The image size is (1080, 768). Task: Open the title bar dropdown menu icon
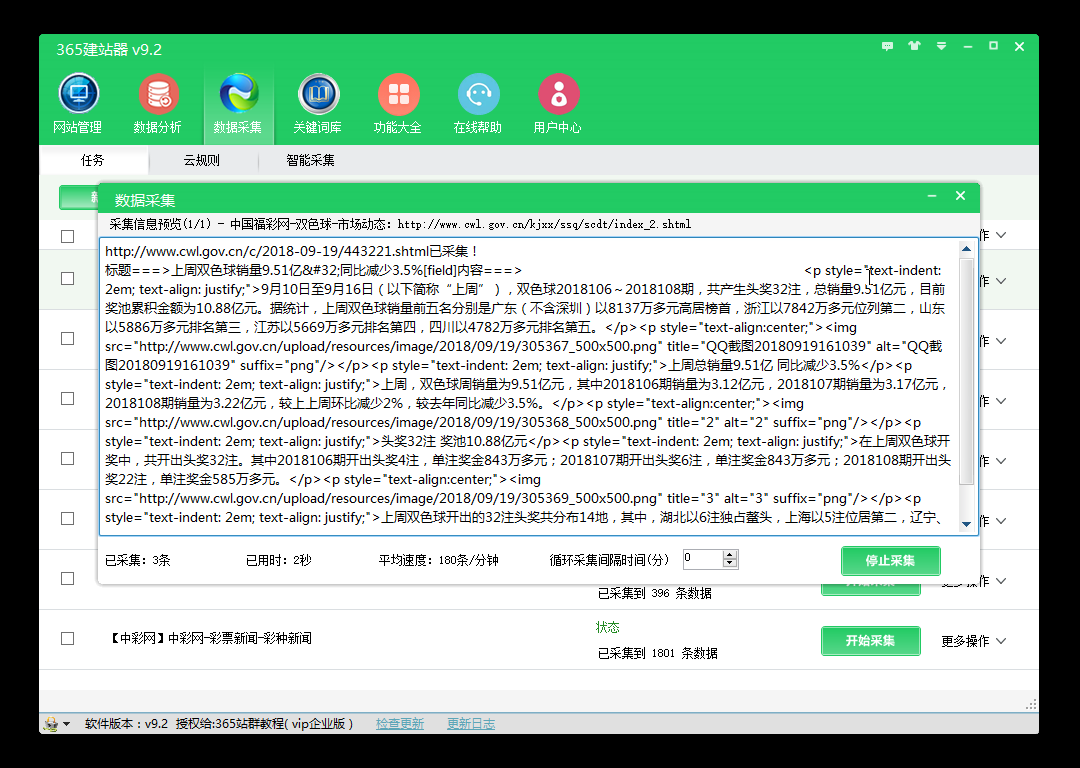click(x=941, y=46)
